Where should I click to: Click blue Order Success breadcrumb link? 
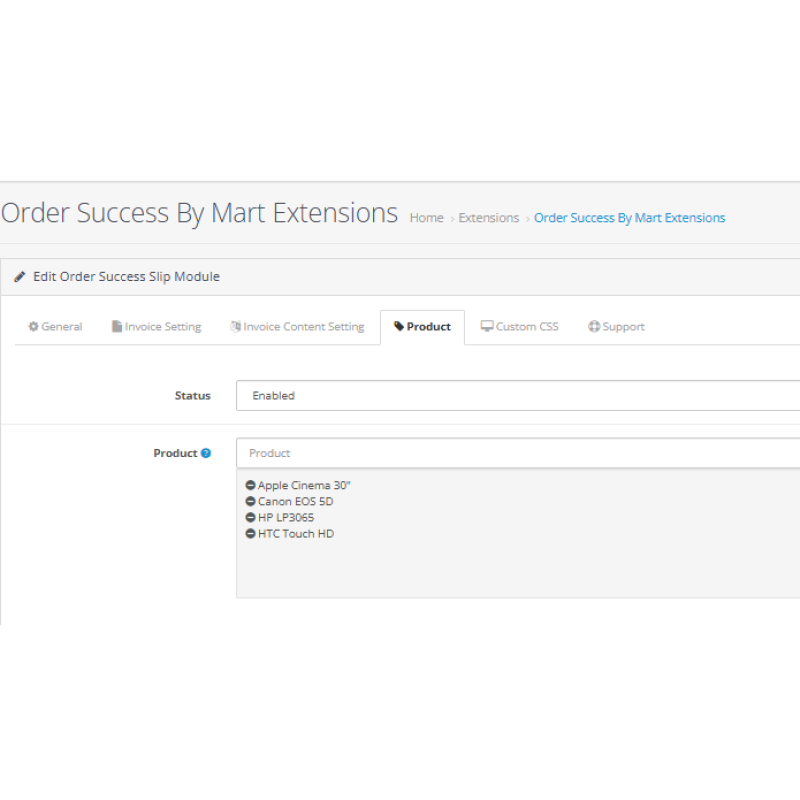[629, 218]
